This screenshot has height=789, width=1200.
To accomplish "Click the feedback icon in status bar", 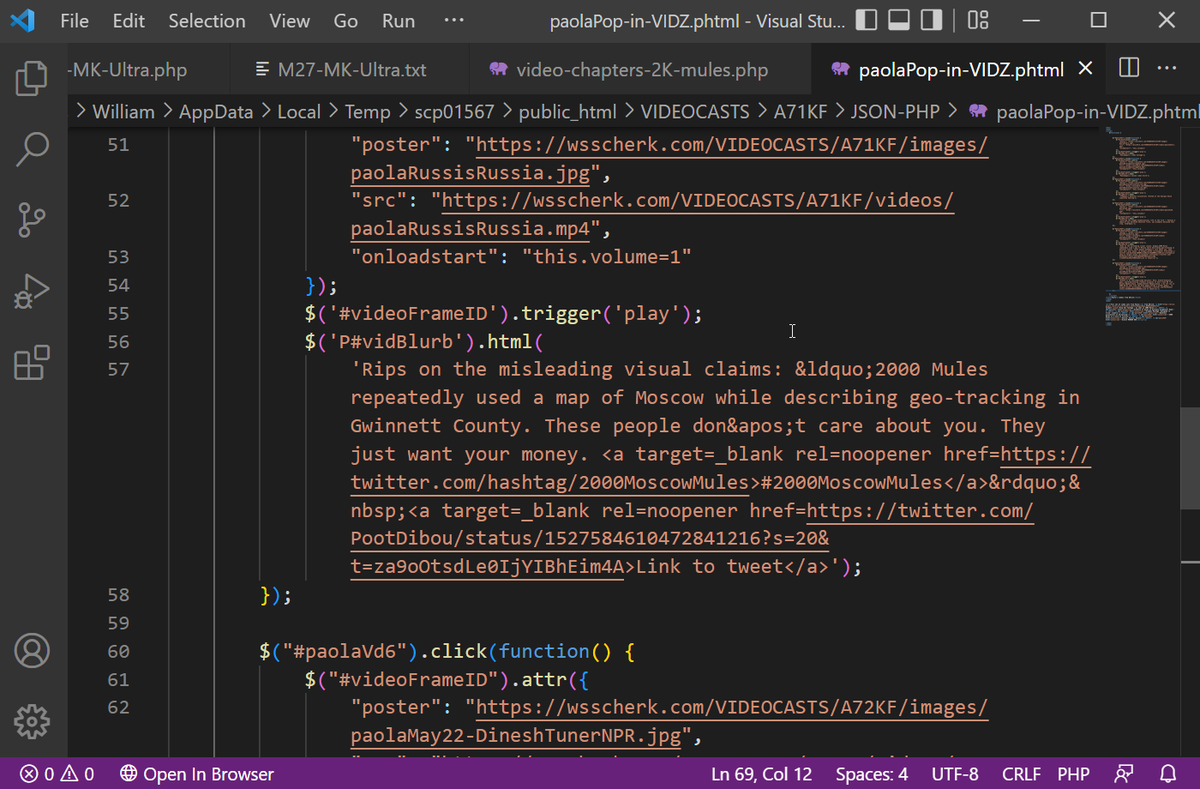I will pos(1125,774).
